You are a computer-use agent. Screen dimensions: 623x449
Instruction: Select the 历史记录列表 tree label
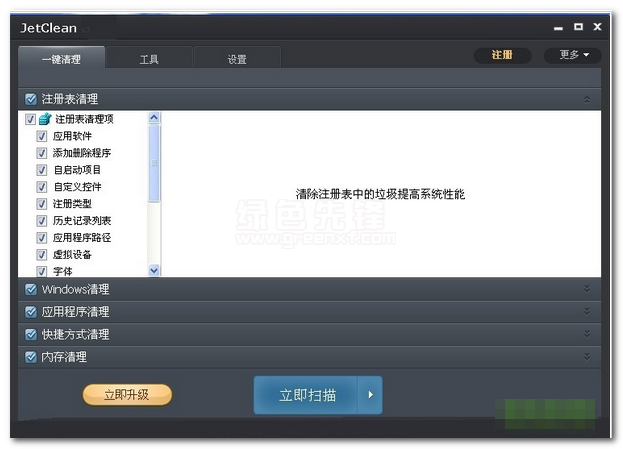[x=82, y=221]
